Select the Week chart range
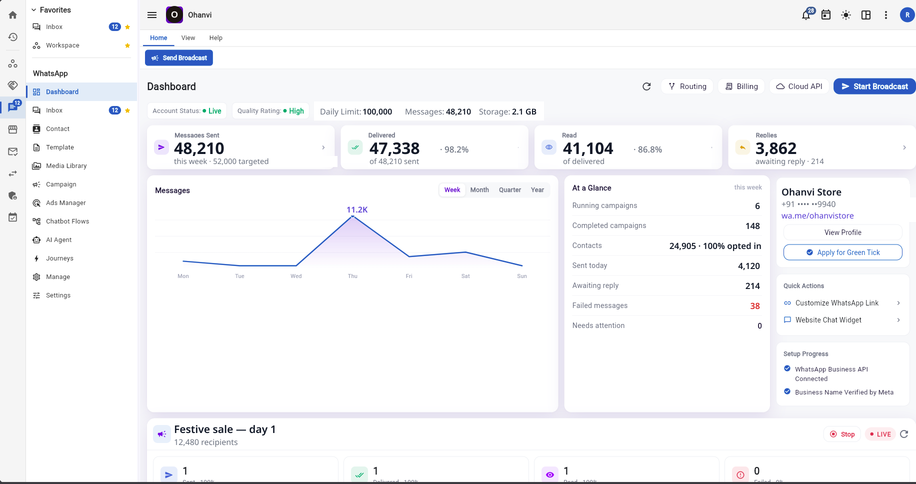Viewport: 916px width, 484px height. [452, 190]
